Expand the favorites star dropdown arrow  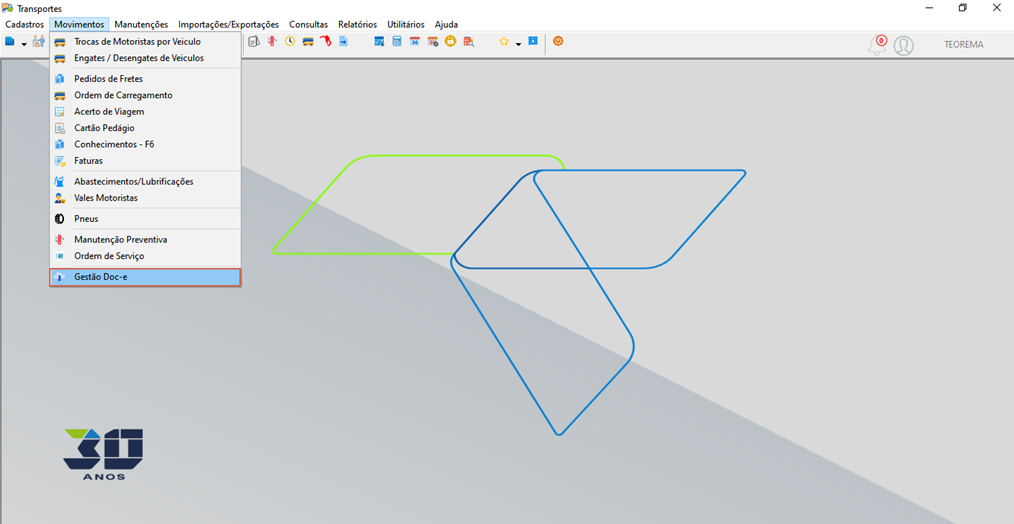pos(518,44)
